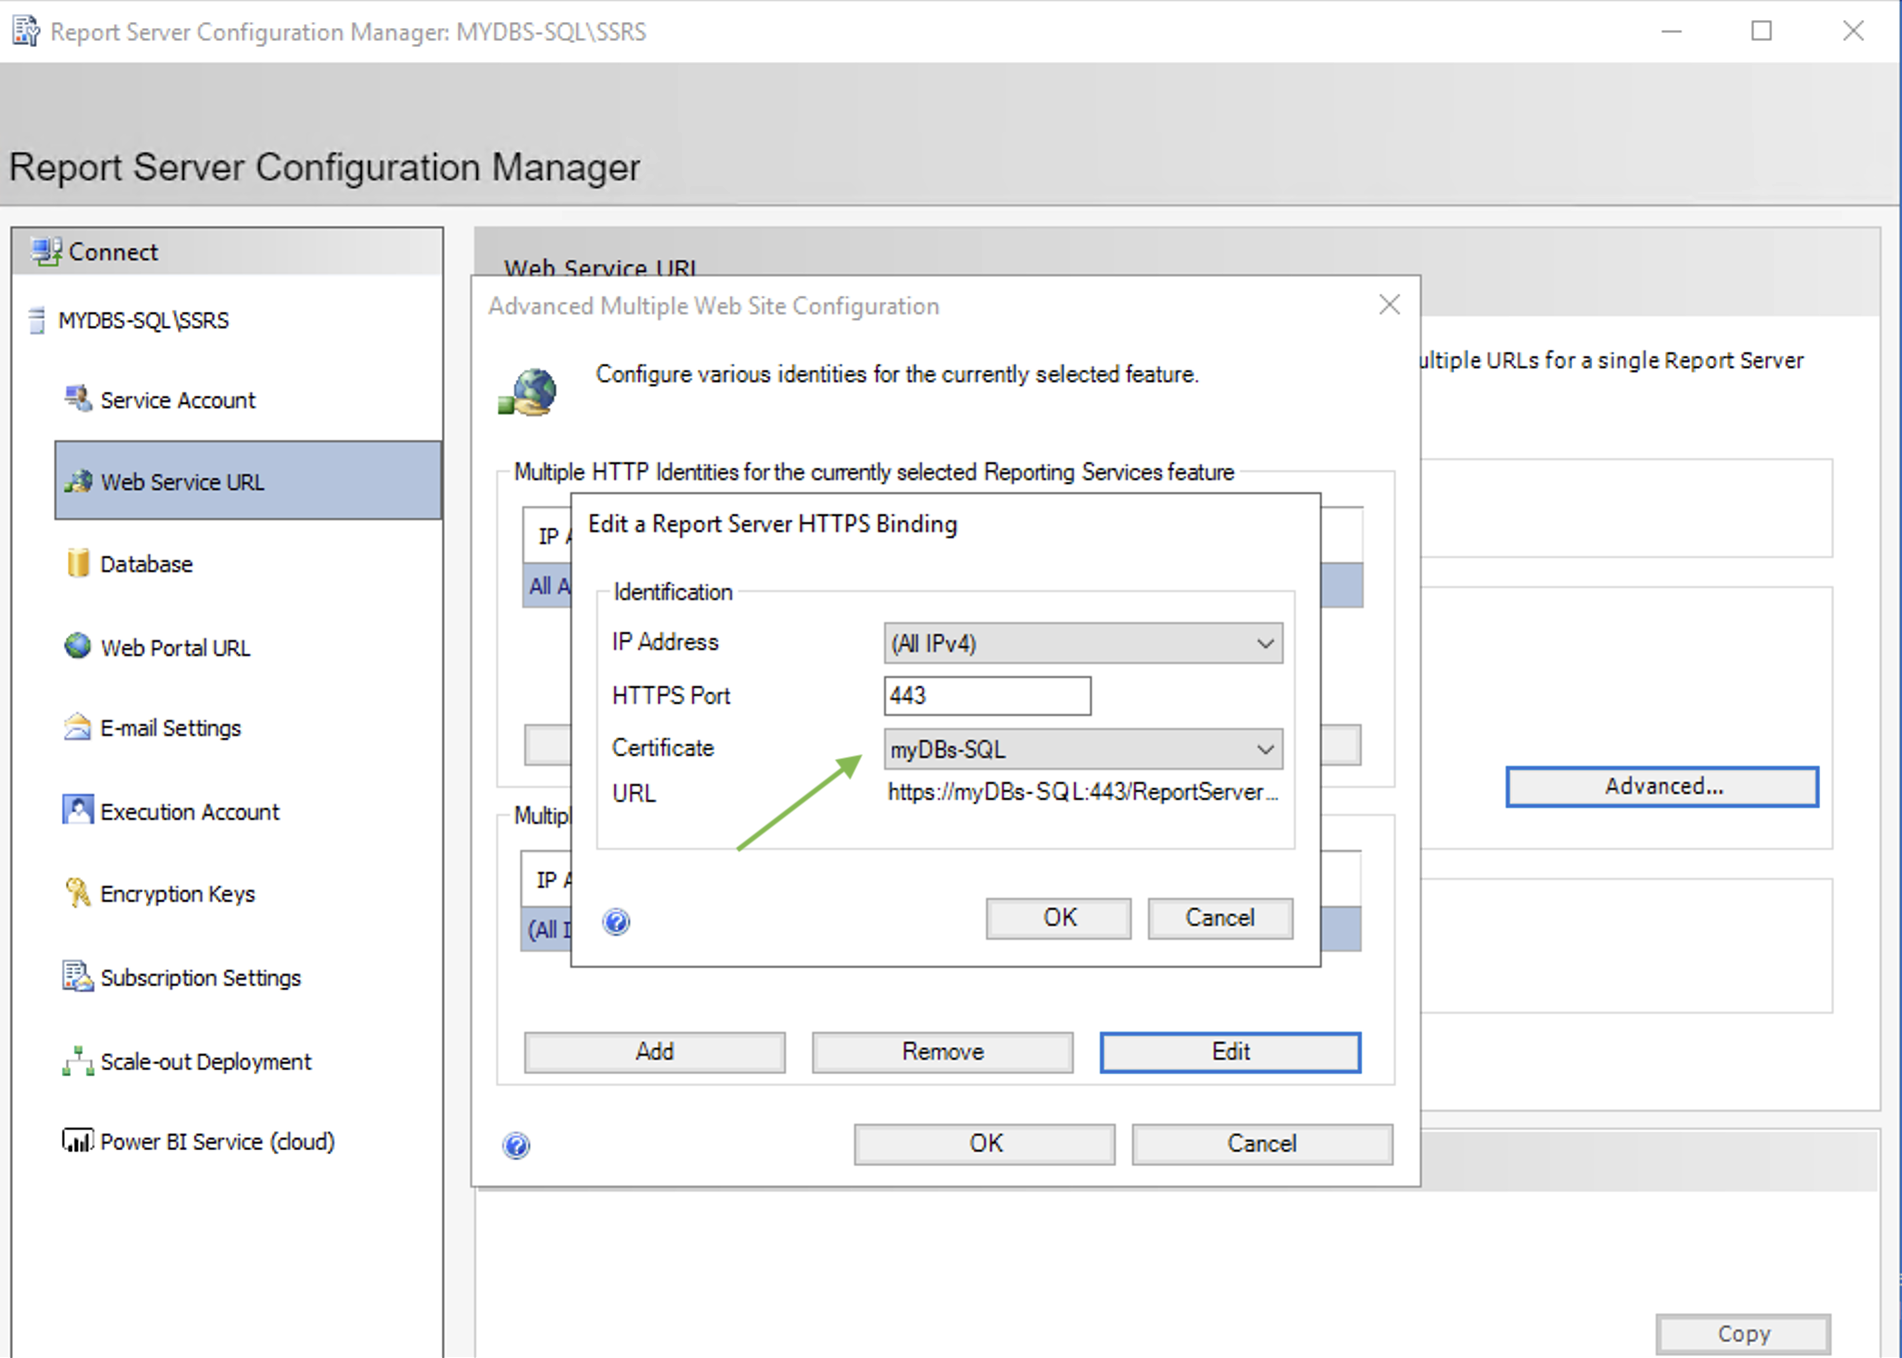The height and width of the screenshot is (1358, 1902).
Task: Open the Certificate dropdown showing myDBs-SQL
Action: click(x=1083, y=749)
